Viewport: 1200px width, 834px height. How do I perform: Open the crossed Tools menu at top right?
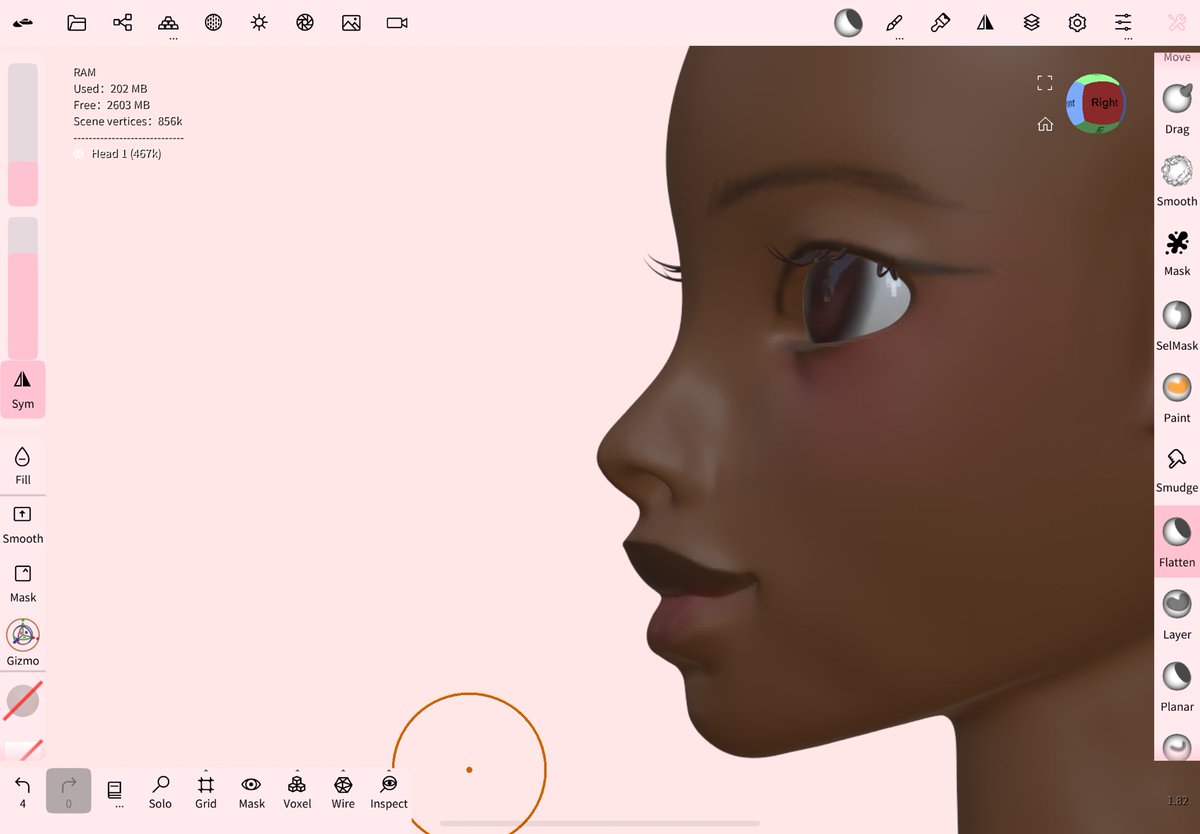(1176, 22)
